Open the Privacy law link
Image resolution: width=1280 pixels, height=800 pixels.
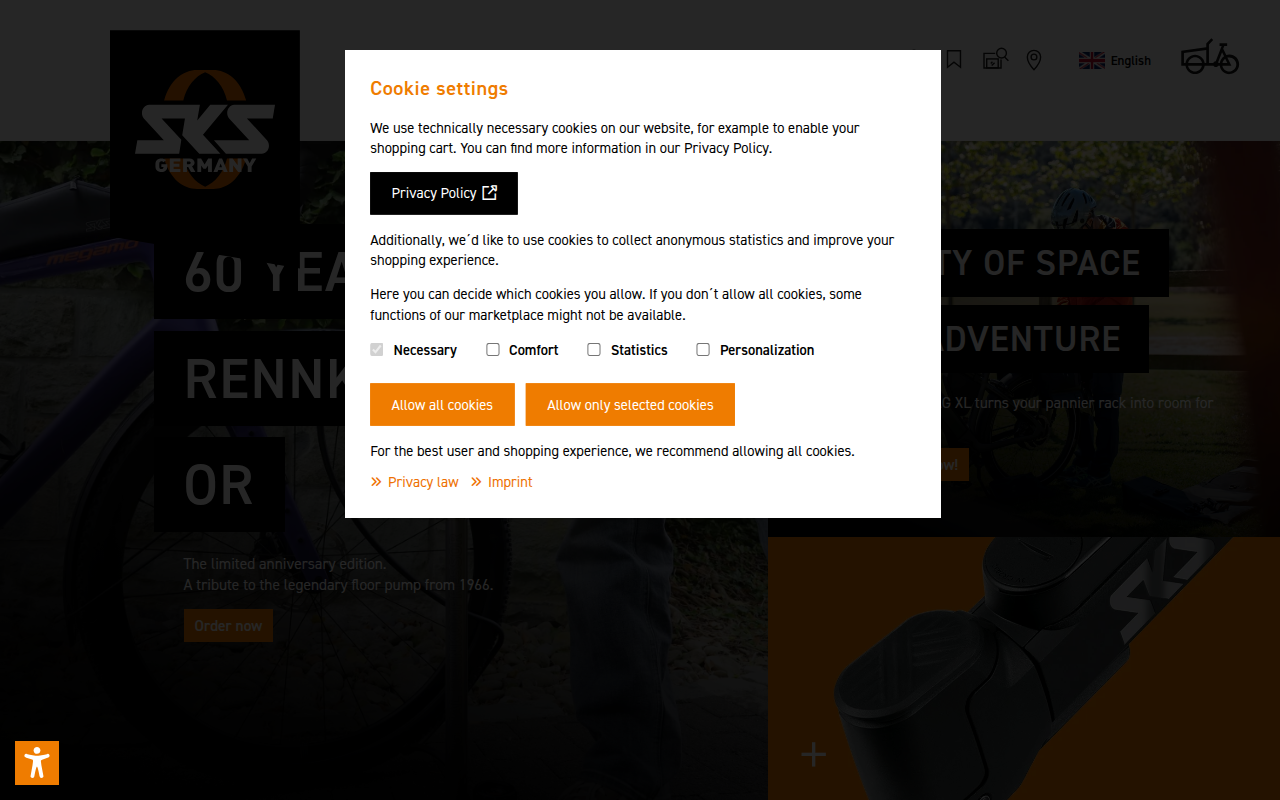[x=415, y=482]
